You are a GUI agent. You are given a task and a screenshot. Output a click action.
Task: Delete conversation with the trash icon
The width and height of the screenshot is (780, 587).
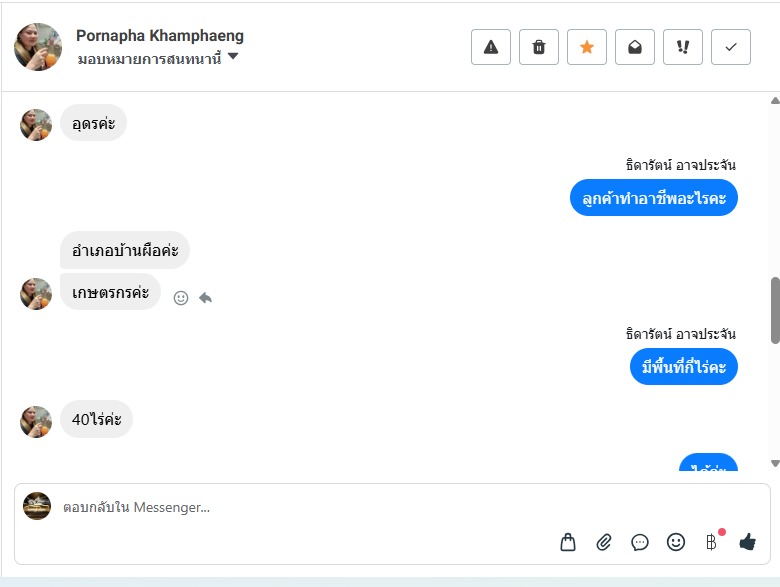click(x=539, y=47)
